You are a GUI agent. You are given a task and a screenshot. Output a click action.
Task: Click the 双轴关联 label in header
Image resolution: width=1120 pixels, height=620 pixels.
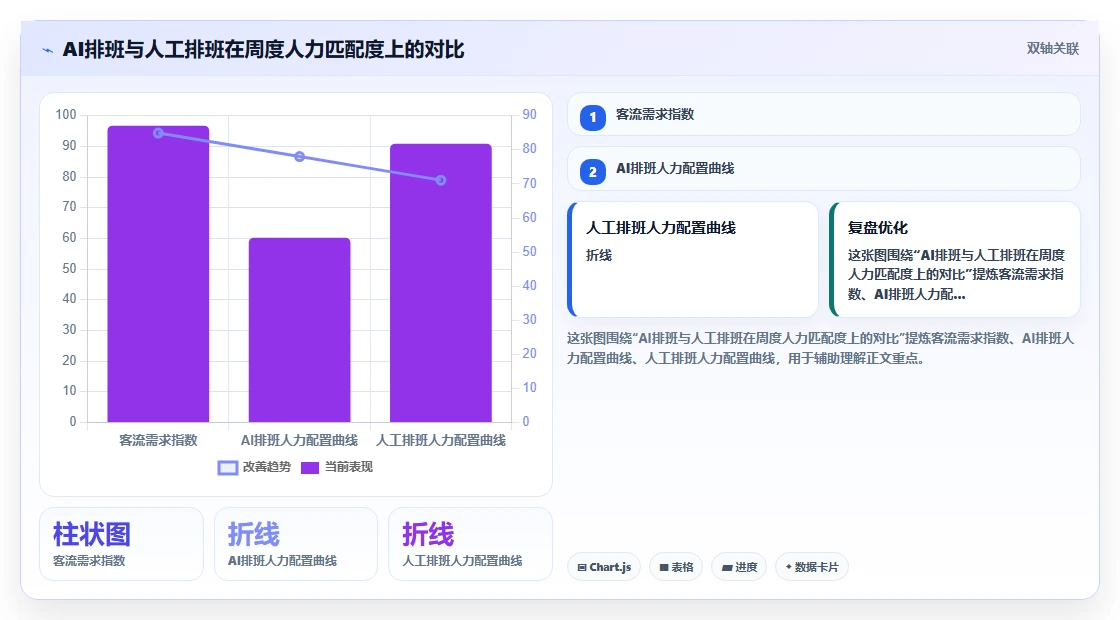click(x=1052, y=49)
